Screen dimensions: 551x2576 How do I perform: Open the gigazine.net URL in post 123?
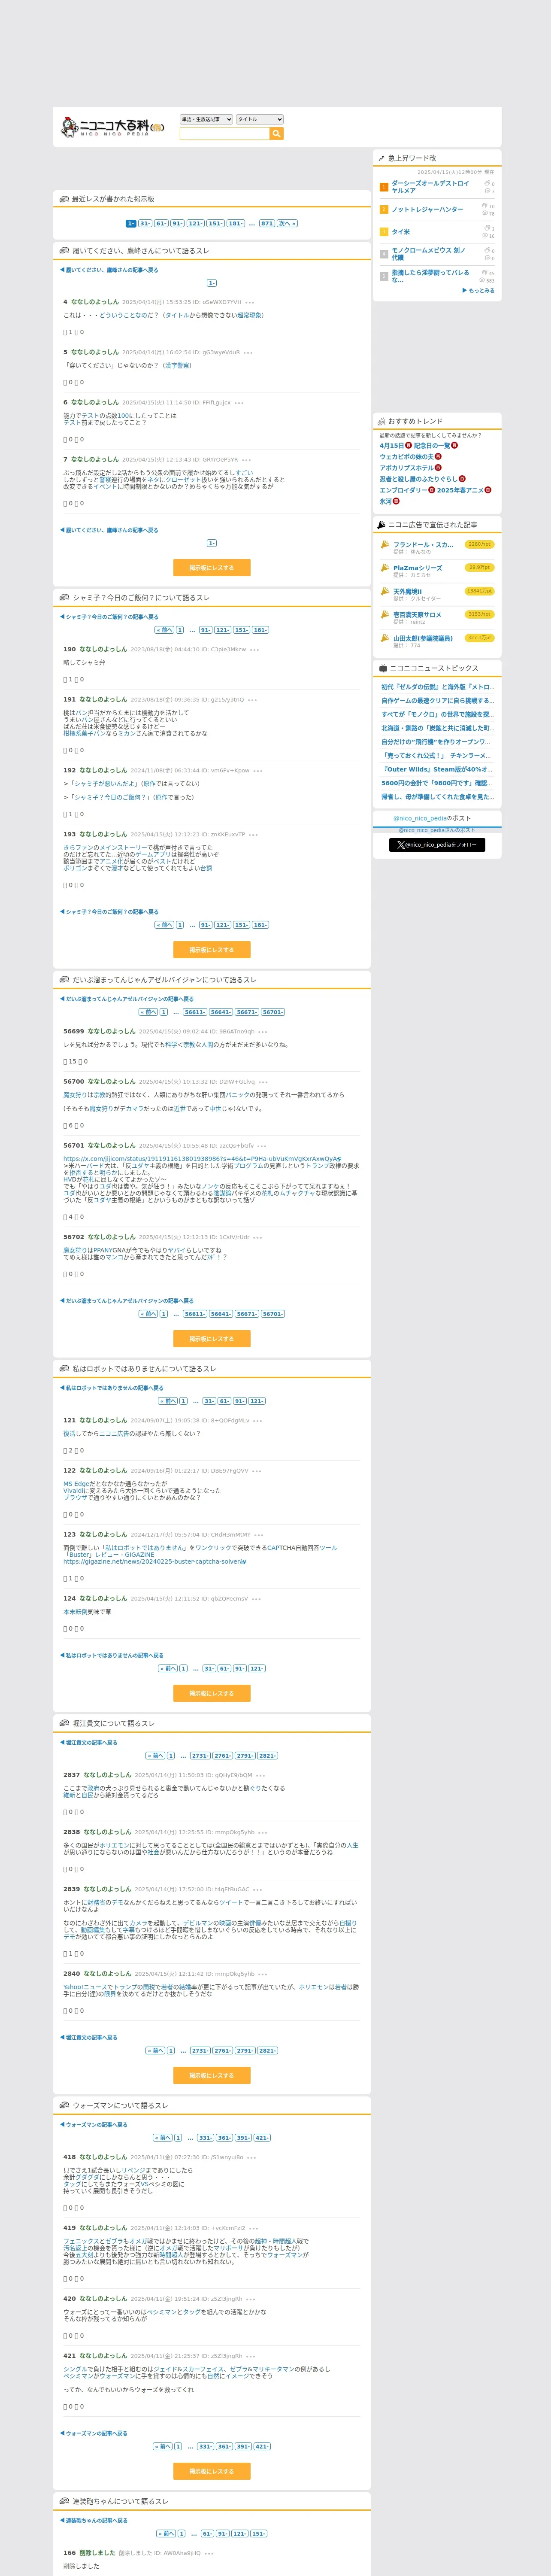coord(154,1562)
